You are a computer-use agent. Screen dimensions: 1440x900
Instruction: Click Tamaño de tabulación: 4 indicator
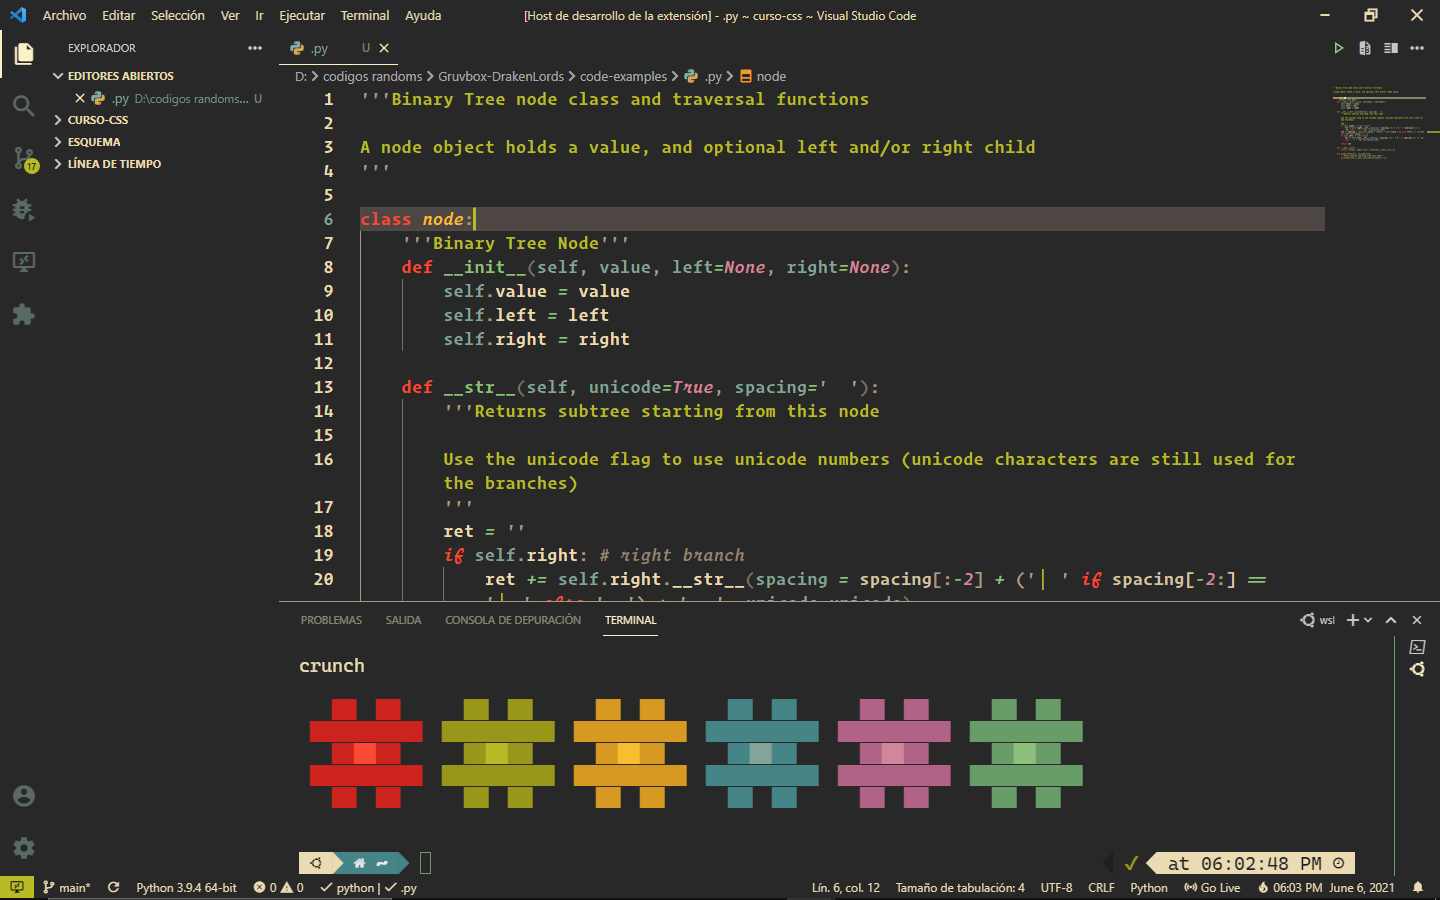pyautogui.click(x=960, y=887)
